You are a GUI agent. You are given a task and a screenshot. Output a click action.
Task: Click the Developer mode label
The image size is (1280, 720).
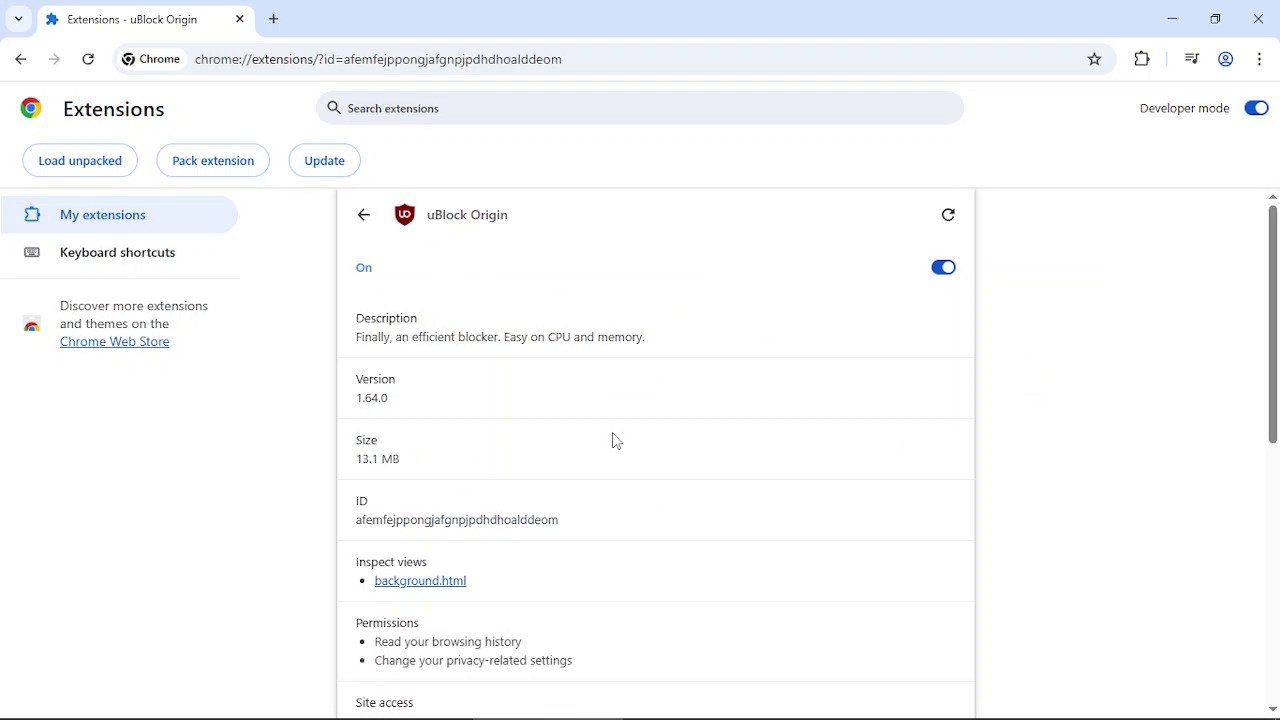click(1184, 108)
